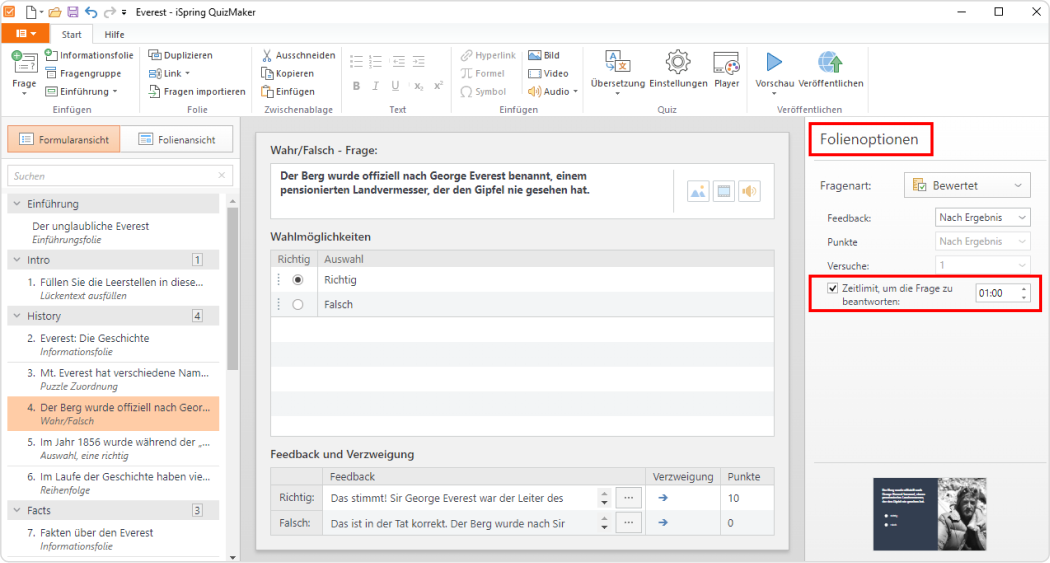The width and height of the screenshot is (1050, 563).
Task: Select Richtig as correct answer
Action: [298, 280]
